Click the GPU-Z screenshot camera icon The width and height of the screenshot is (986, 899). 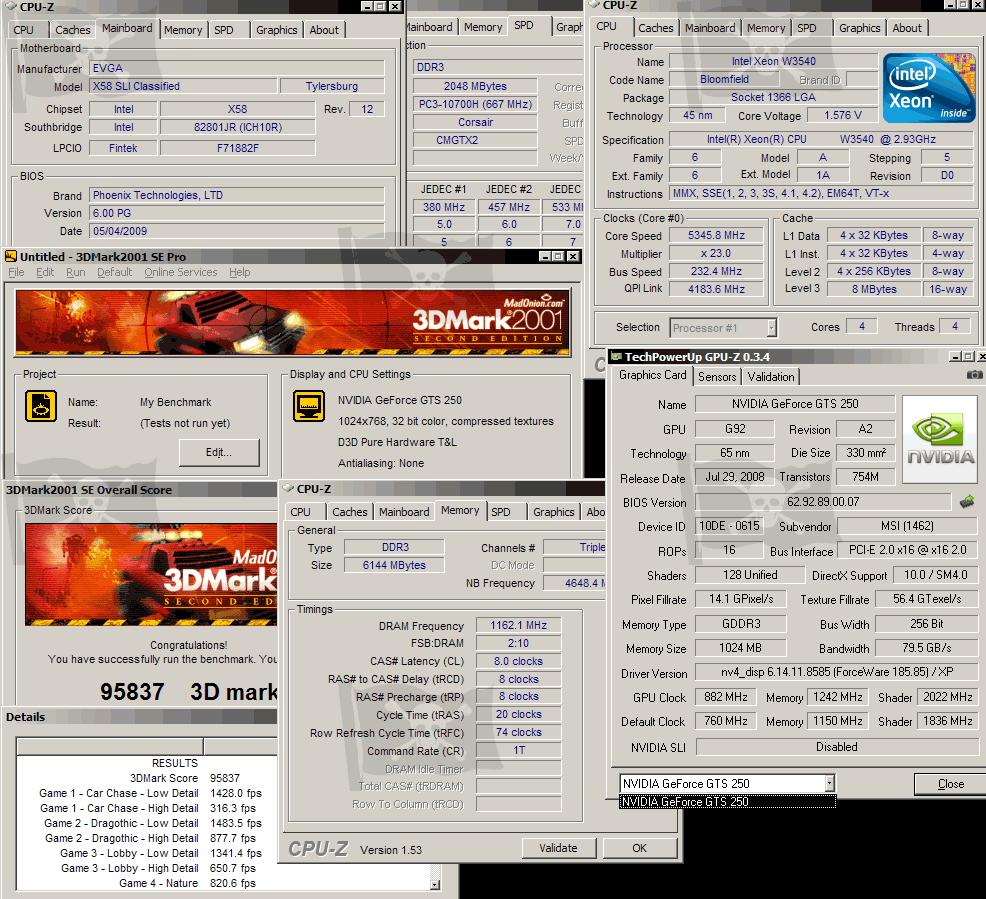(974, 375)
